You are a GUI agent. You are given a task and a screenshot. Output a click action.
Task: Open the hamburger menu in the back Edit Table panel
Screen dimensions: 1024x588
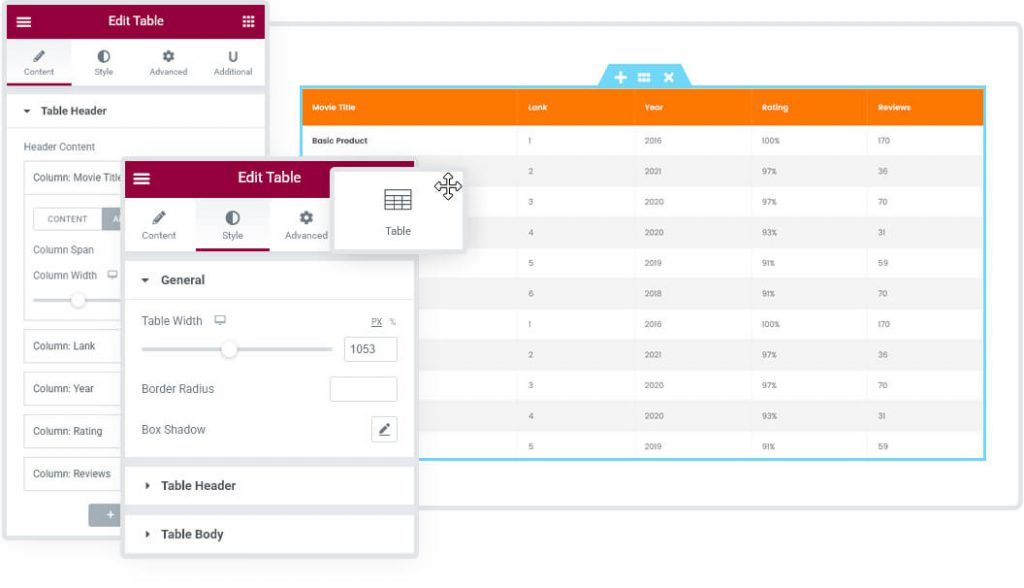point(24,22)
